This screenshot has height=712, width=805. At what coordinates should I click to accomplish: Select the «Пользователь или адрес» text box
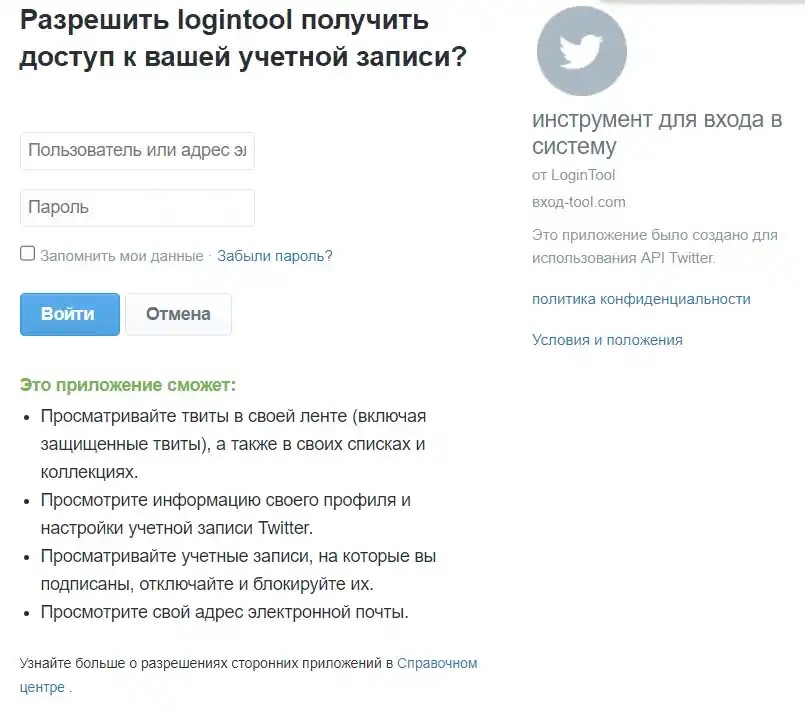tap(137, 151)
